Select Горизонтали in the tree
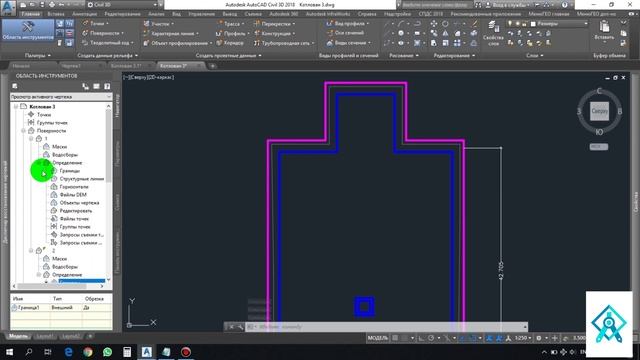The image size is (640, 360). click(74, 187)
